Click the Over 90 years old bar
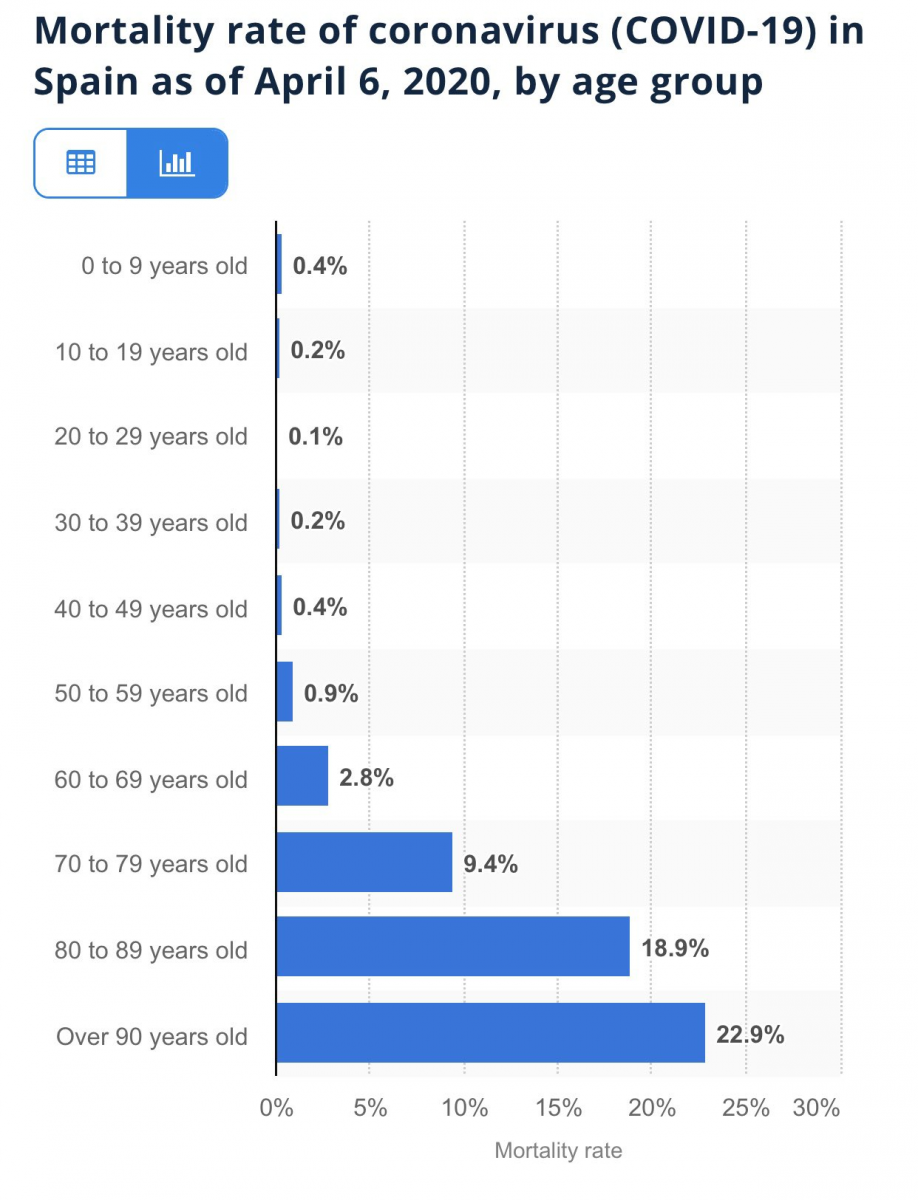918x1200 pixels. pyautogui.click(x=490, y=1033)
